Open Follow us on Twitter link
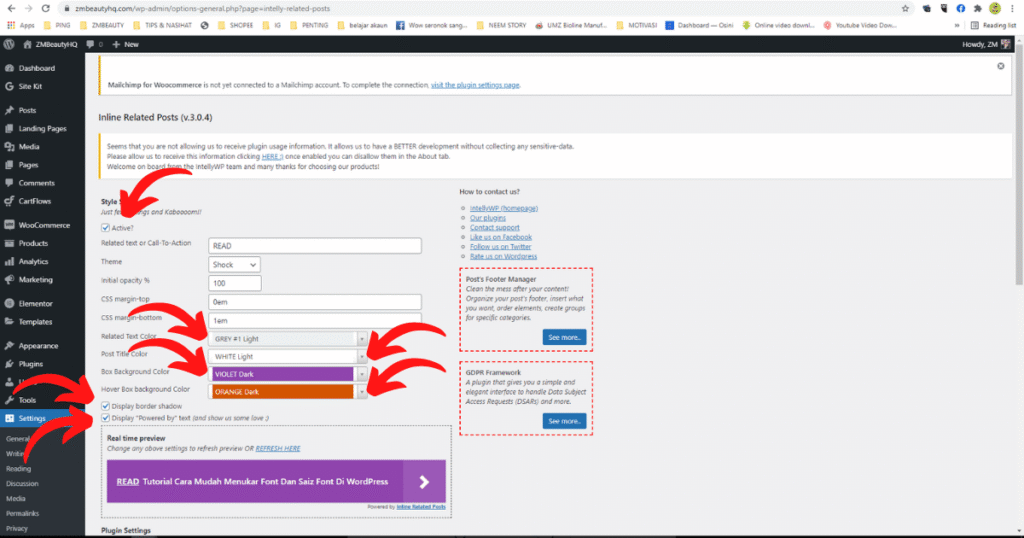Viewport: 1024px width, 538px height. click(x=500, y=247)
